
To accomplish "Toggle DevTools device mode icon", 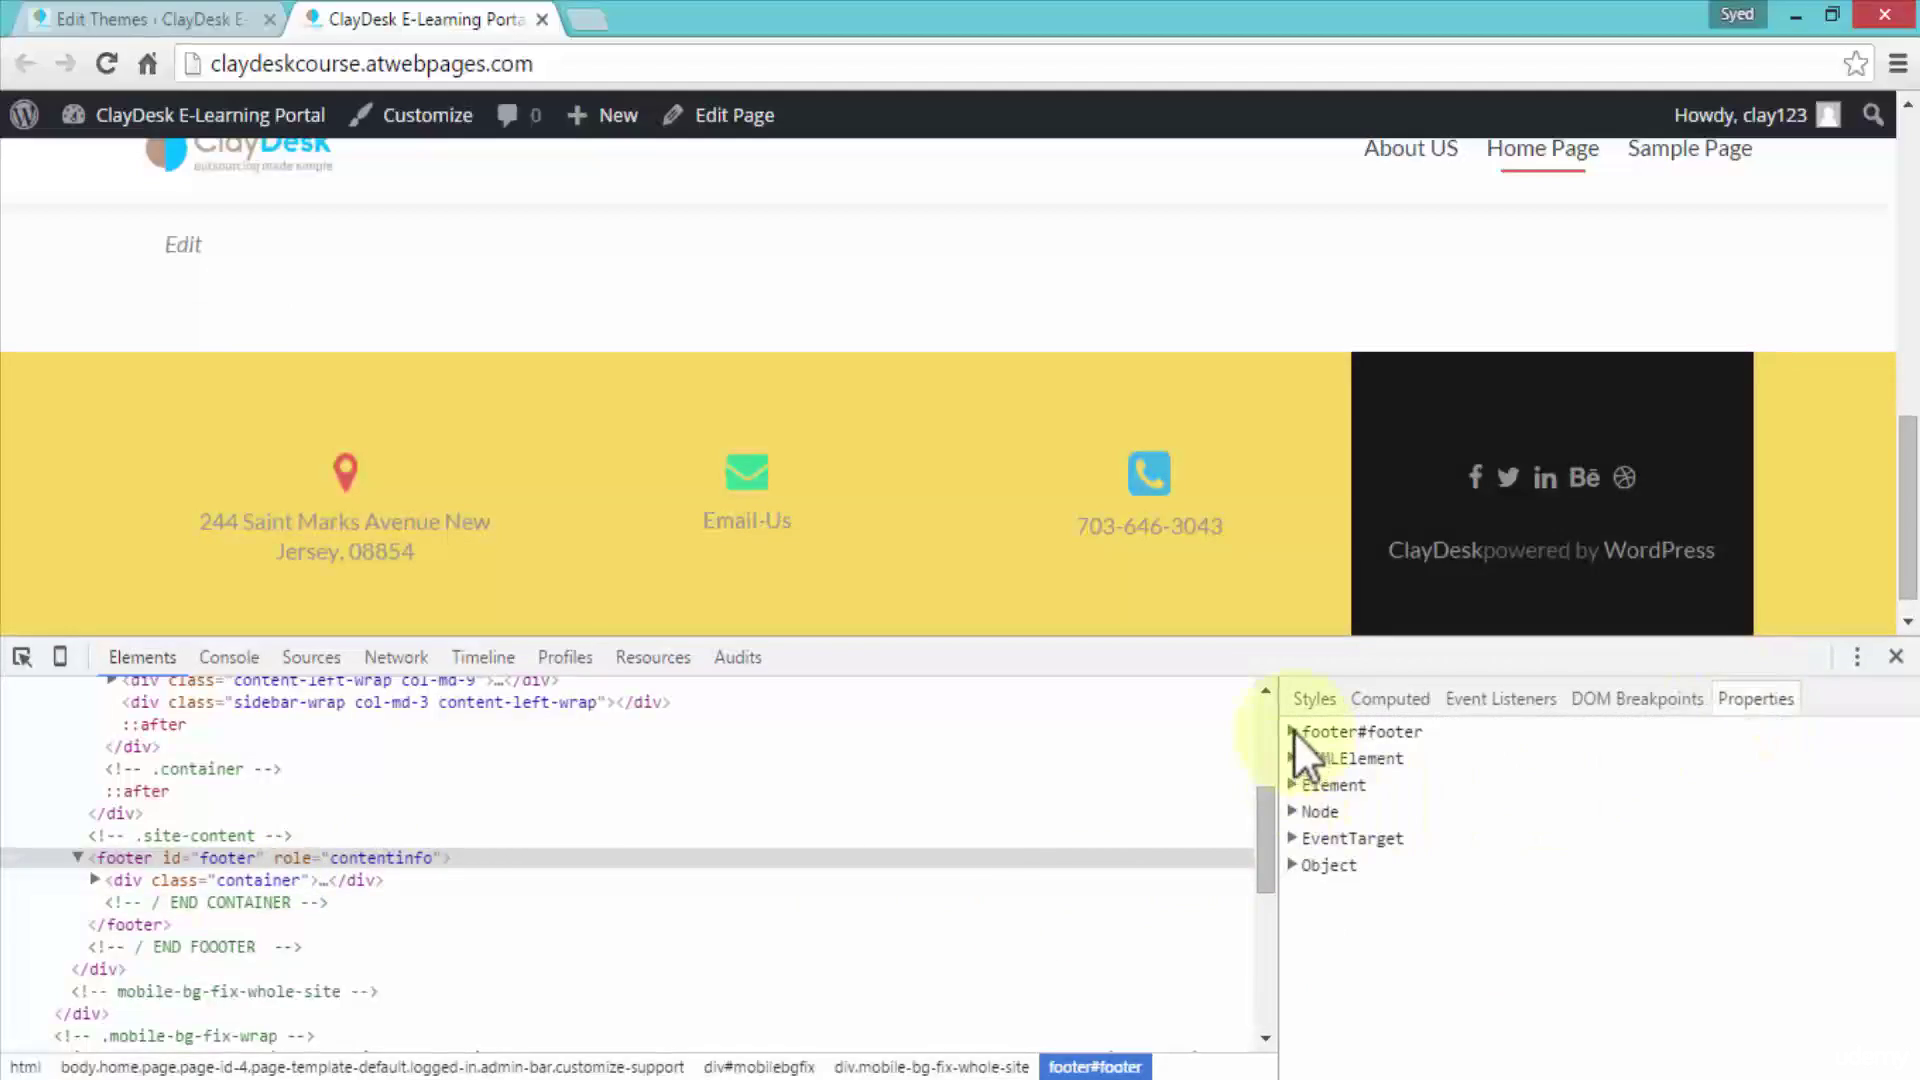I will (x=60, y=657).
